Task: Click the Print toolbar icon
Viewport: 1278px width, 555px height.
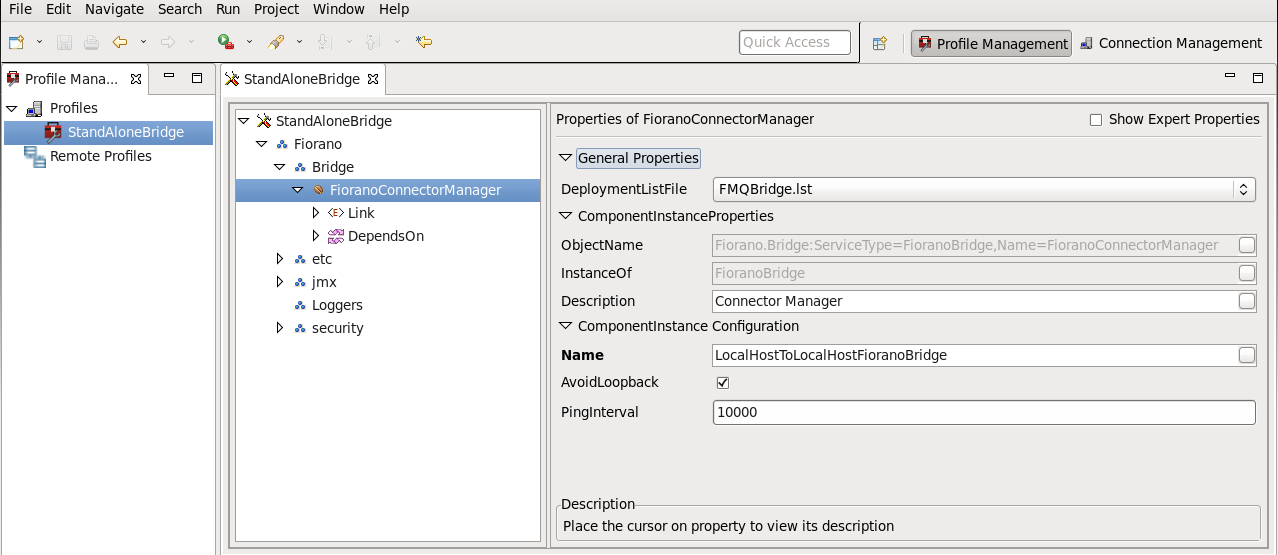Action: tap(91, 42)
